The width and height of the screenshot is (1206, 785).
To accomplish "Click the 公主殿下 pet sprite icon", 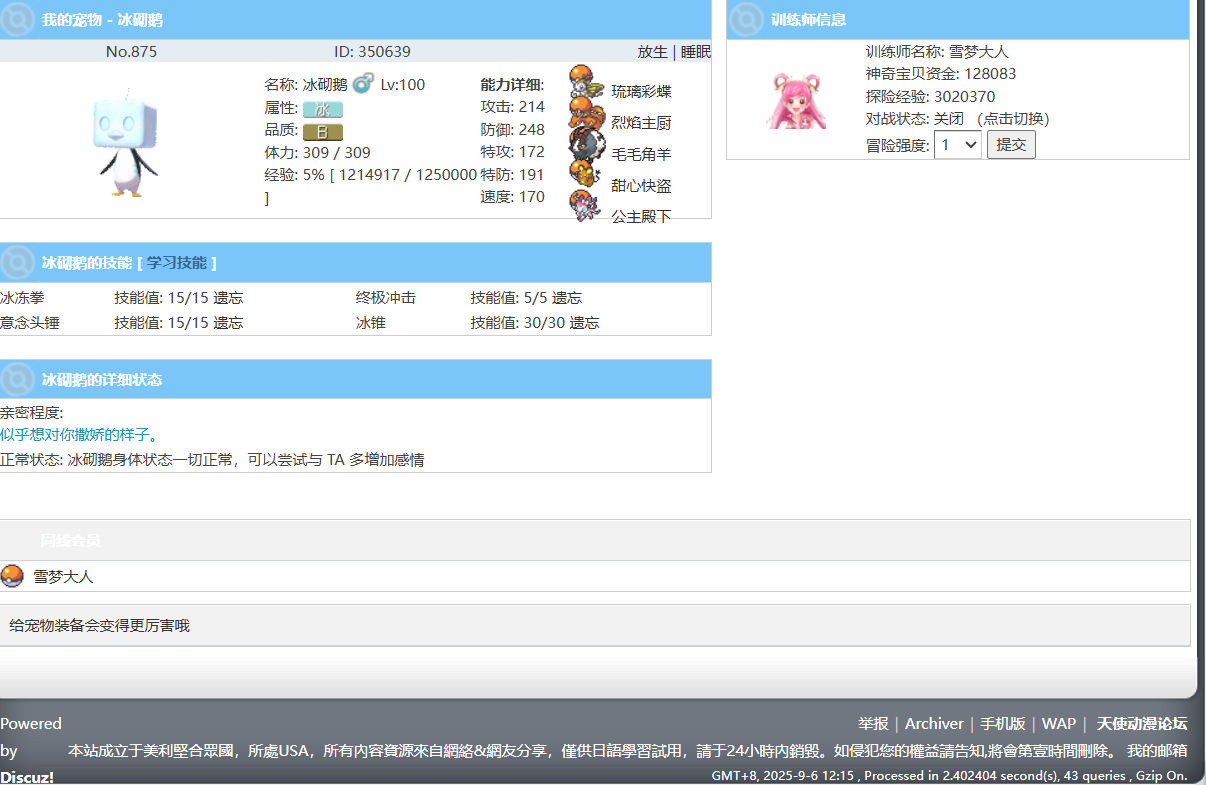I will (x=586, y=206).
